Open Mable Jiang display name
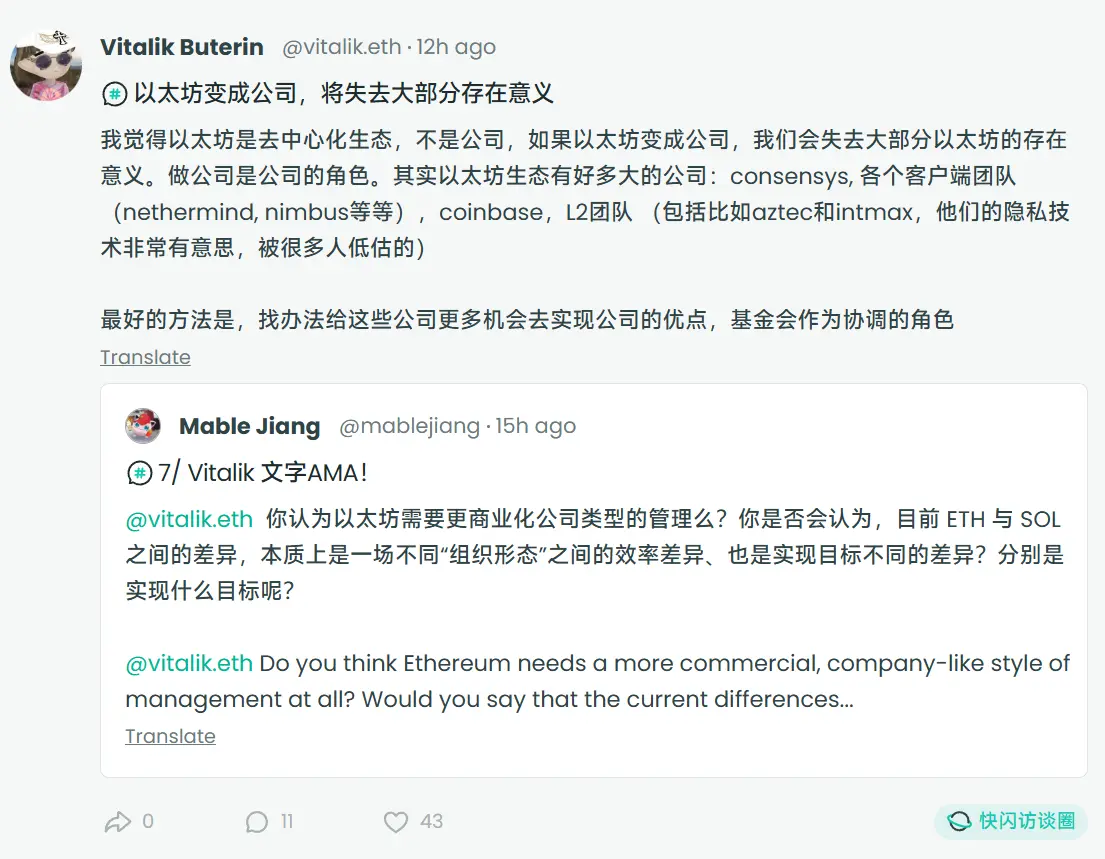Viewport: 1105px width, 859px height. pos(250,426)
